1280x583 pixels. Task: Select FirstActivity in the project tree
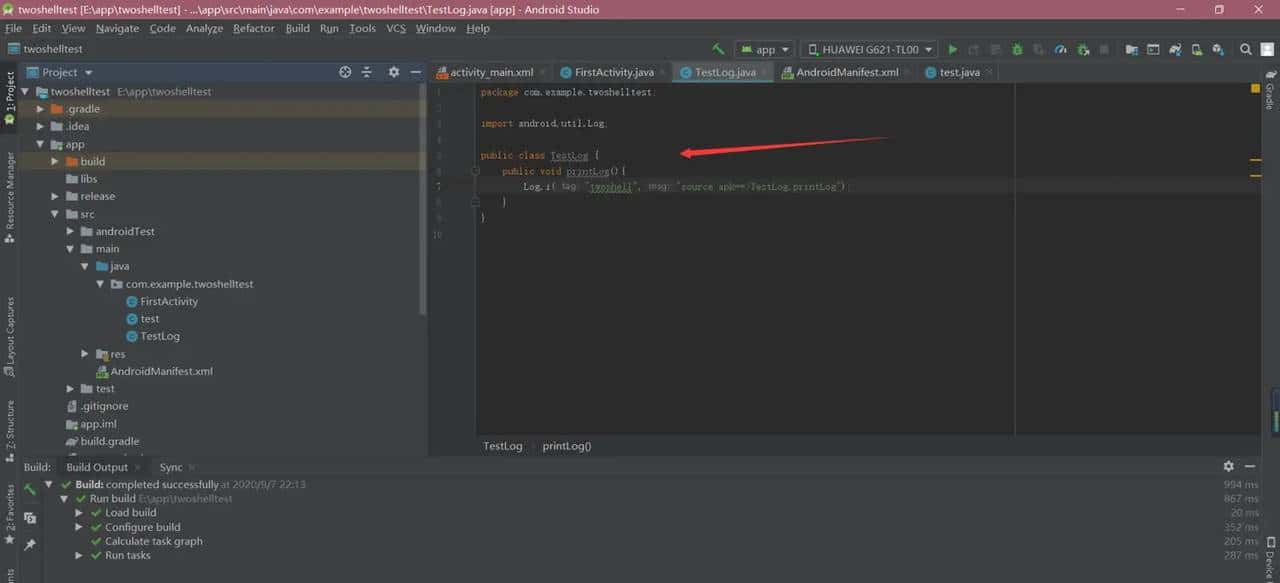(x=169, y=301)
